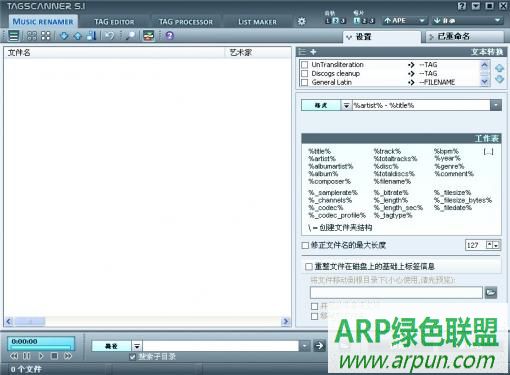Toggle the second checkbox under the folder field

pos(314,316)
